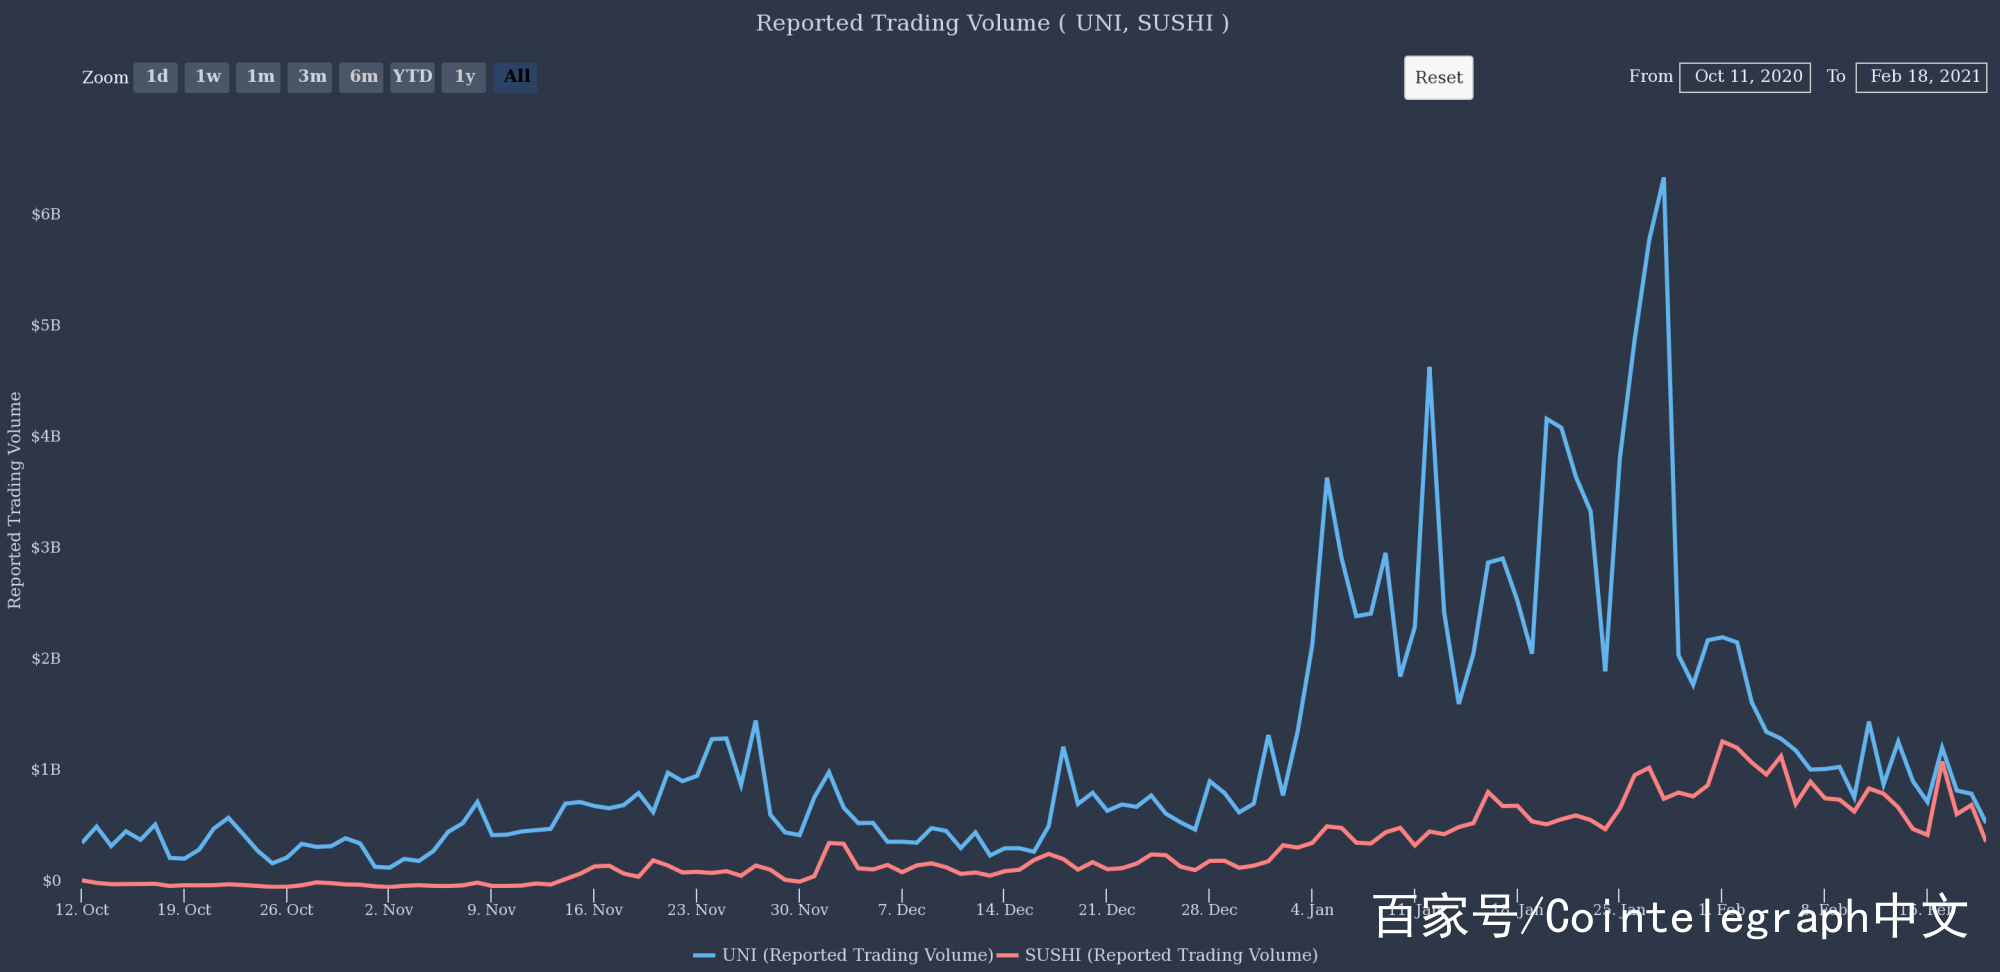
Task: Click the chart title Reported Trading Volume
Action: (993, 22)
